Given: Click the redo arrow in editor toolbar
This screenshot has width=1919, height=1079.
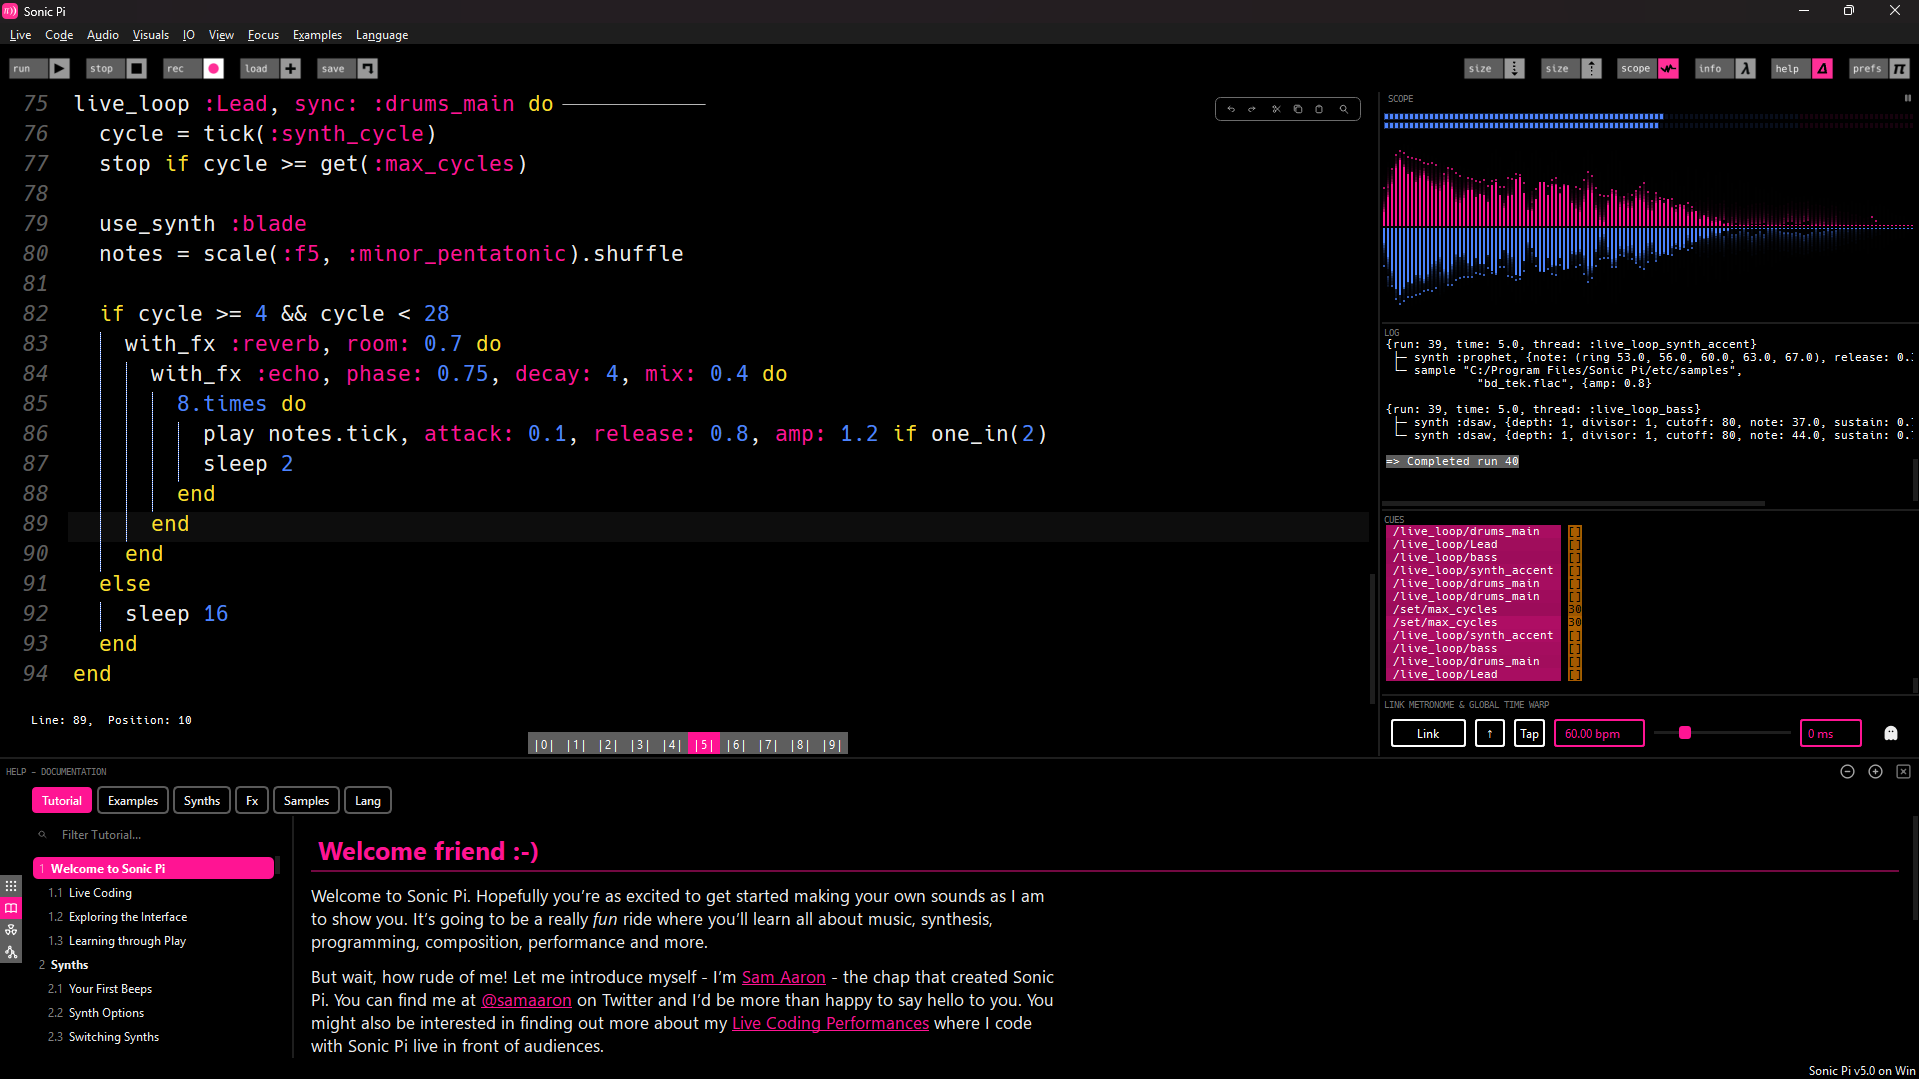Looking at the screenshot, I should coord(1252,109).
